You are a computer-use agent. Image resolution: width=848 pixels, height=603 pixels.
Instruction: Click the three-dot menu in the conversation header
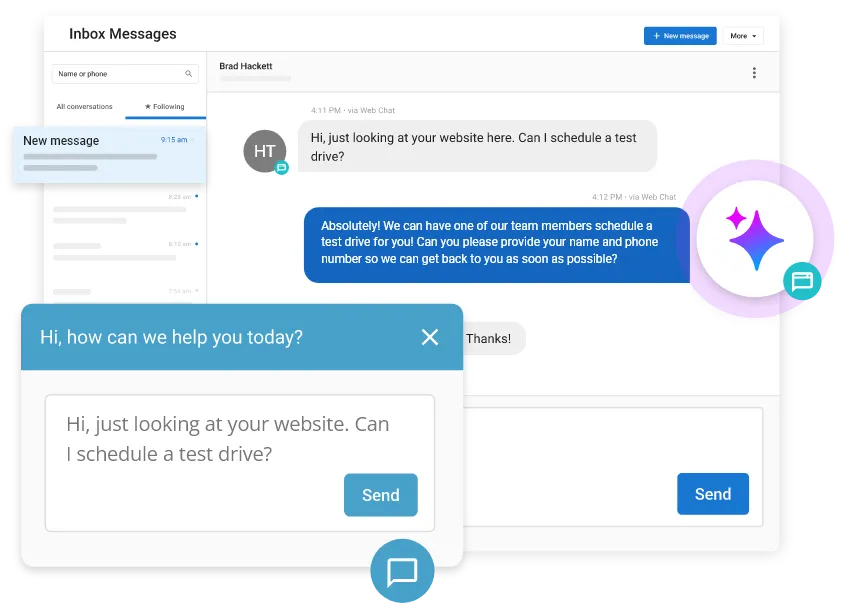(x=755, y=73)
